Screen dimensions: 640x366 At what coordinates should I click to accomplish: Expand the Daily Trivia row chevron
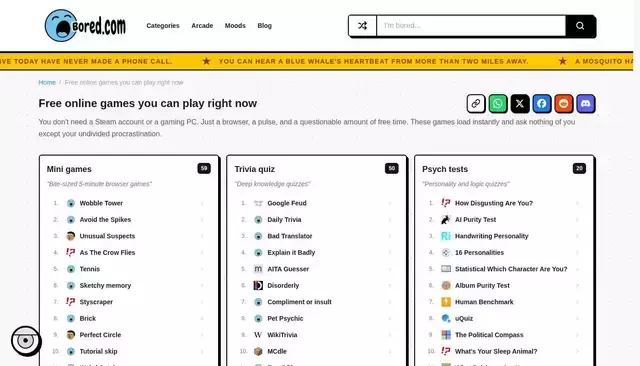(x=390, y=220)
